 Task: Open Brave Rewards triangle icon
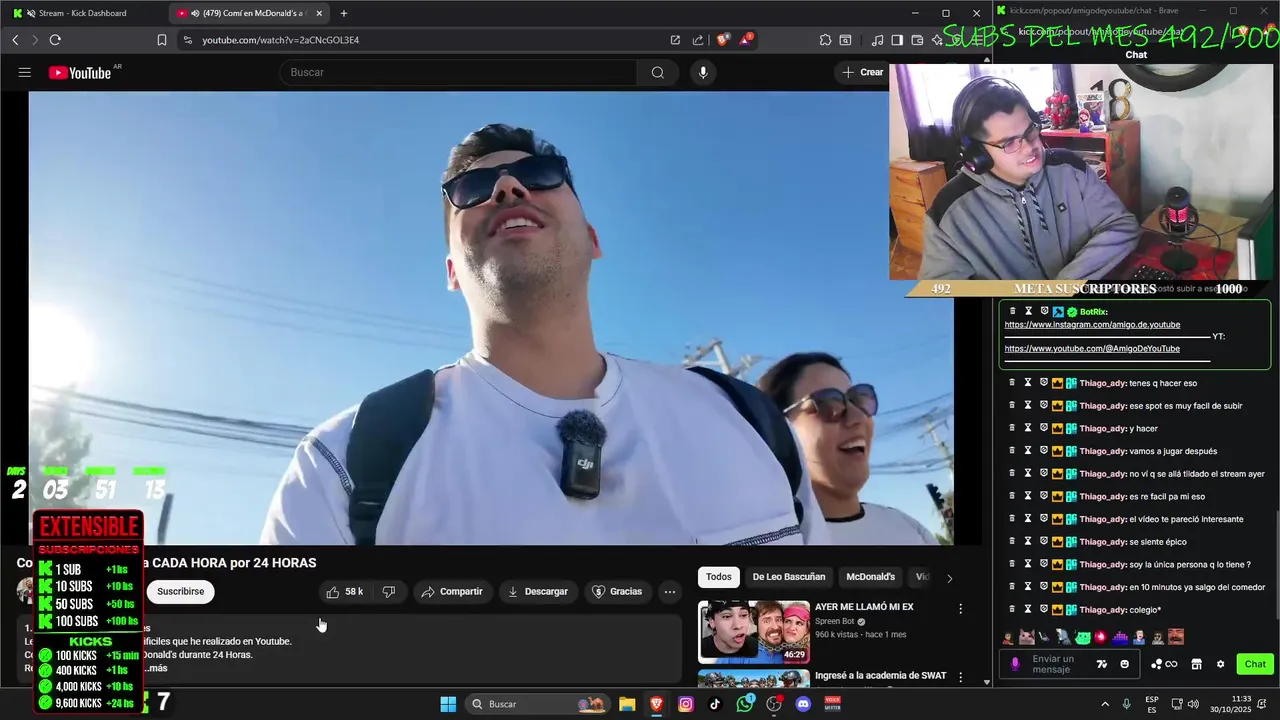746,40
